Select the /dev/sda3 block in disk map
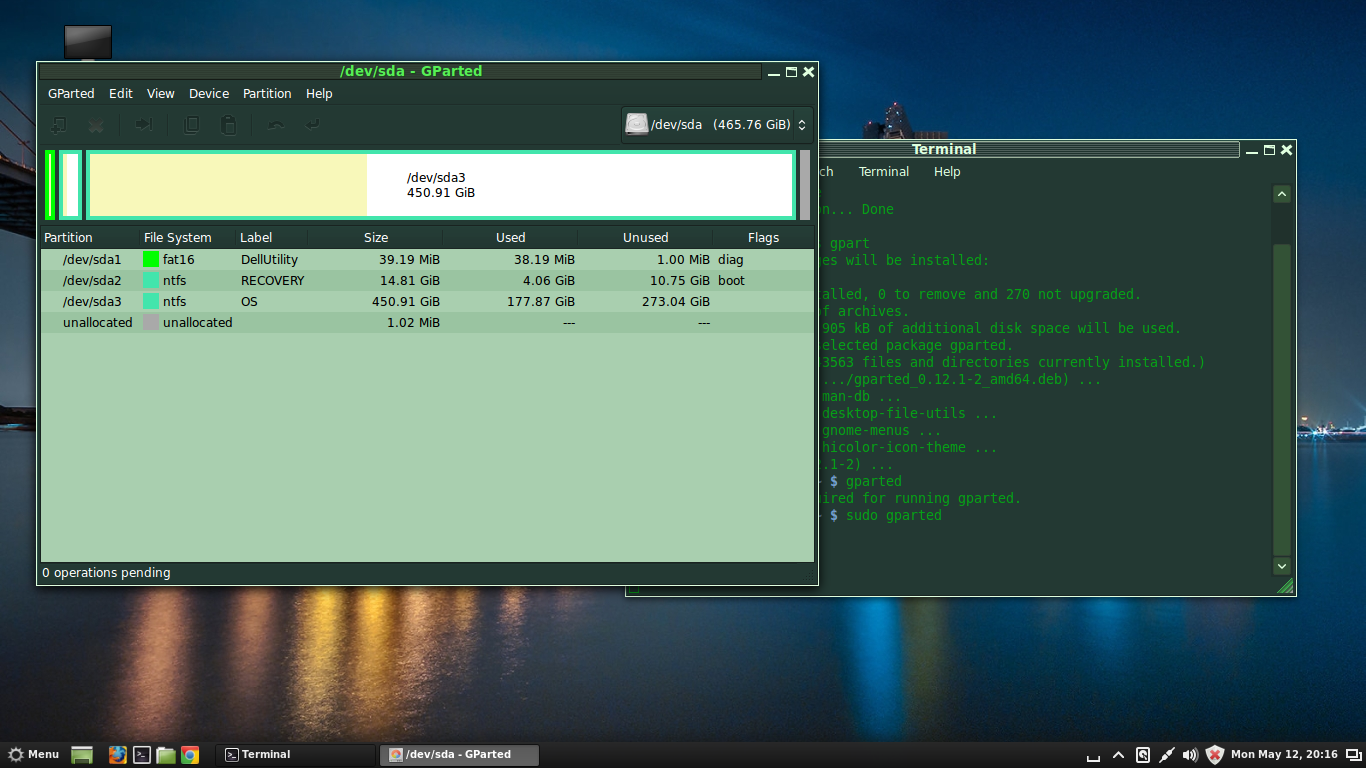Image resolution: width=1366 pixels, height=768 pixels. click(x=441, y=185)
